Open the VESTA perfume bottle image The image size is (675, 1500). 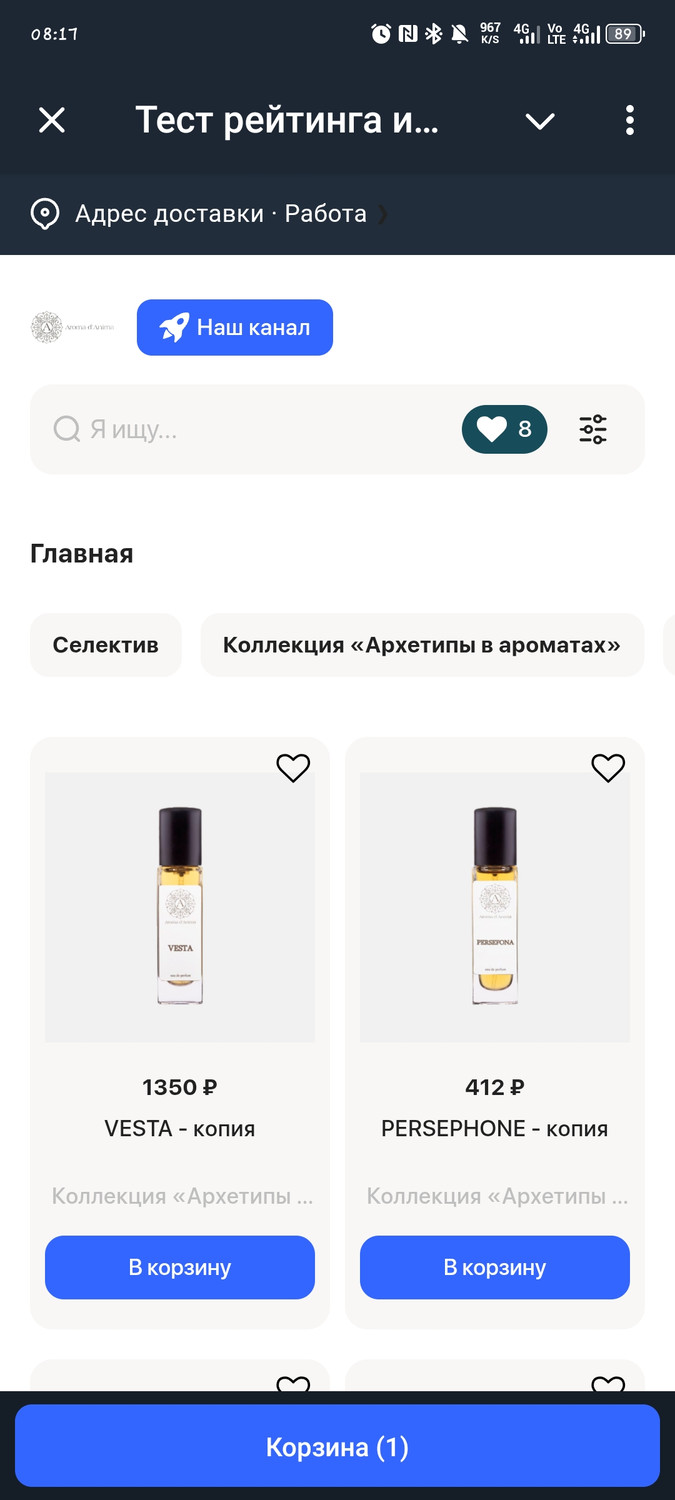click(x=180, y=906)
